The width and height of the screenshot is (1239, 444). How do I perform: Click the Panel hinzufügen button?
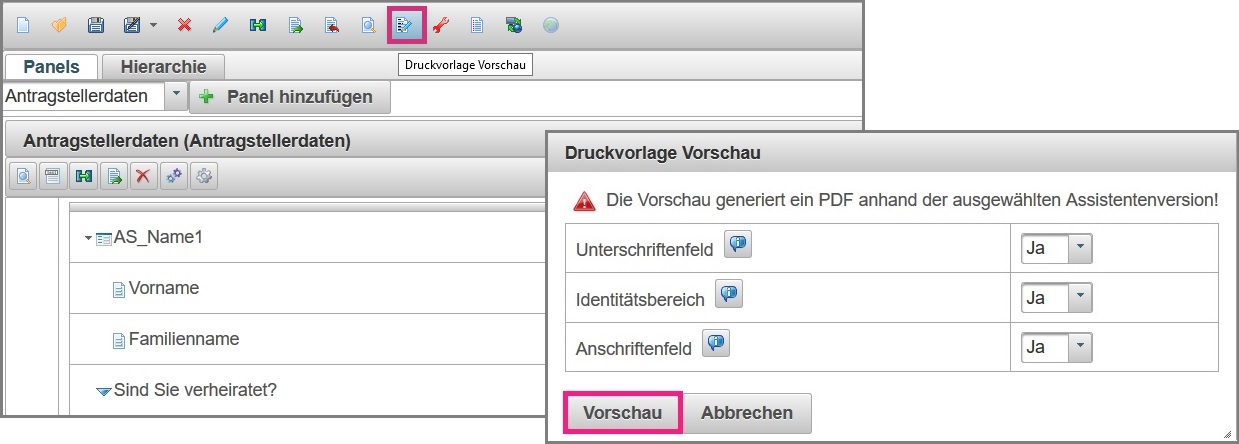coord(289,97)
